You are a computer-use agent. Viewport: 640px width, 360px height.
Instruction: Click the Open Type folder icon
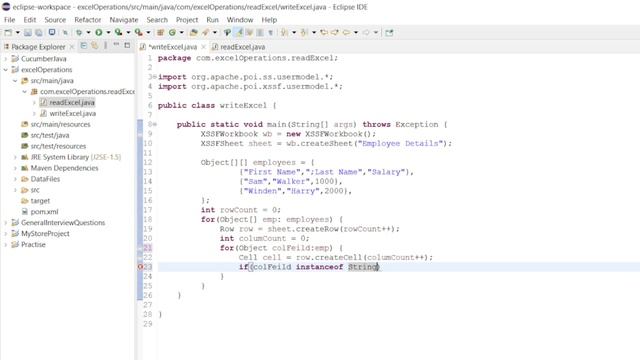pos(193,32)
